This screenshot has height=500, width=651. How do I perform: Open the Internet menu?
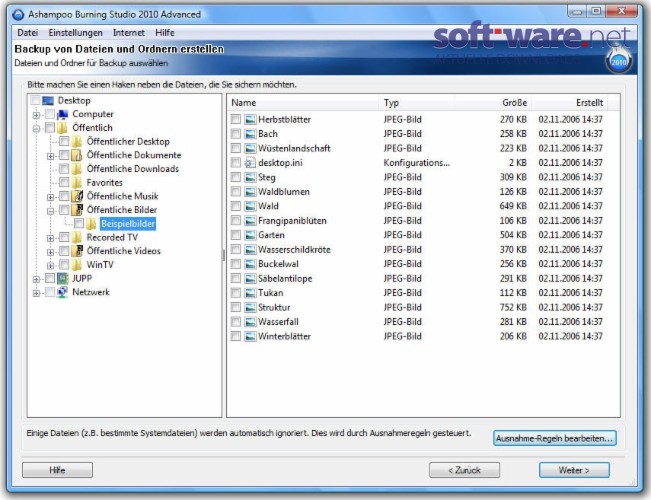pyautogui.click(x=129, y=33)
